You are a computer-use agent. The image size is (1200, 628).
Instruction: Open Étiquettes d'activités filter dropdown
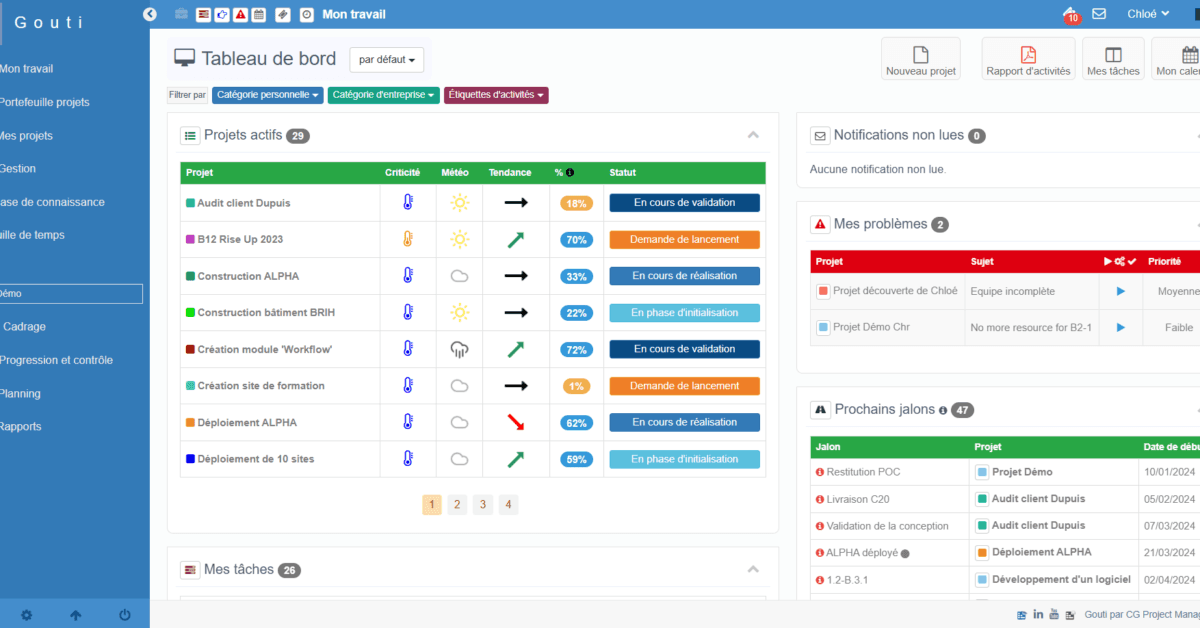pyautogui.click(x=496, y=95)
